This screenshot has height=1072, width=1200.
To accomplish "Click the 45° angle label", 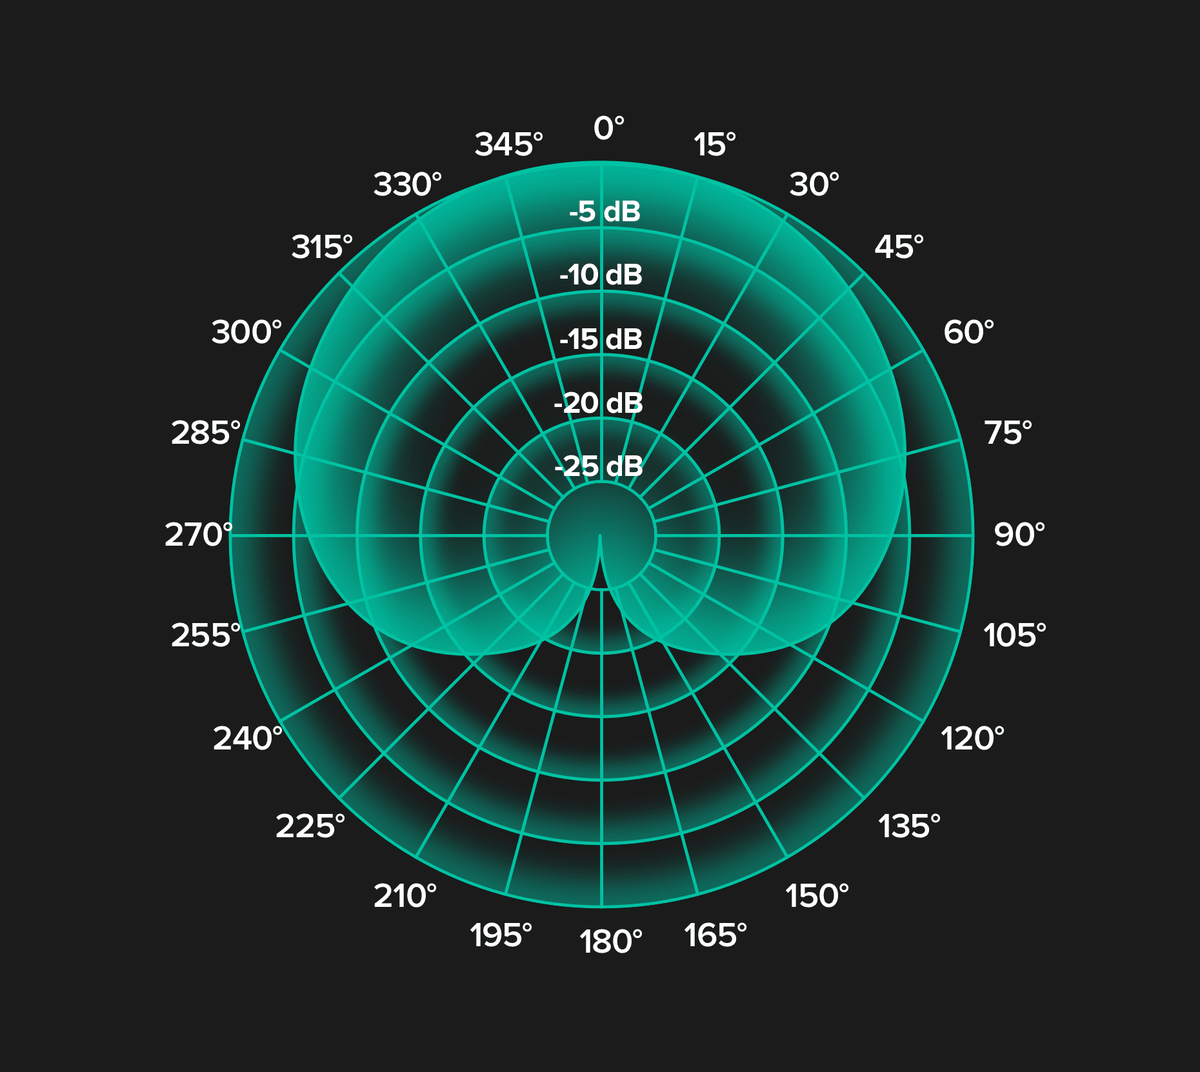I will [x=899, y=247].
